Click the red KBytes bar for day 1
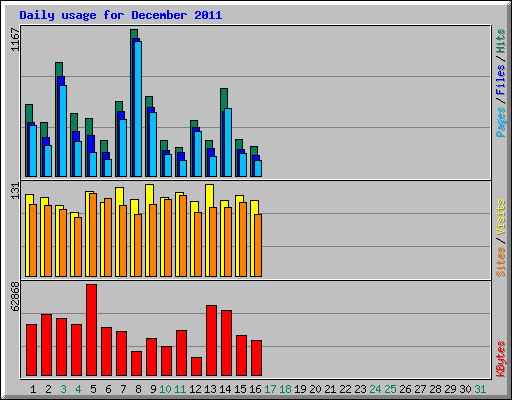This screenshot has height=400, width=512. 31,350
